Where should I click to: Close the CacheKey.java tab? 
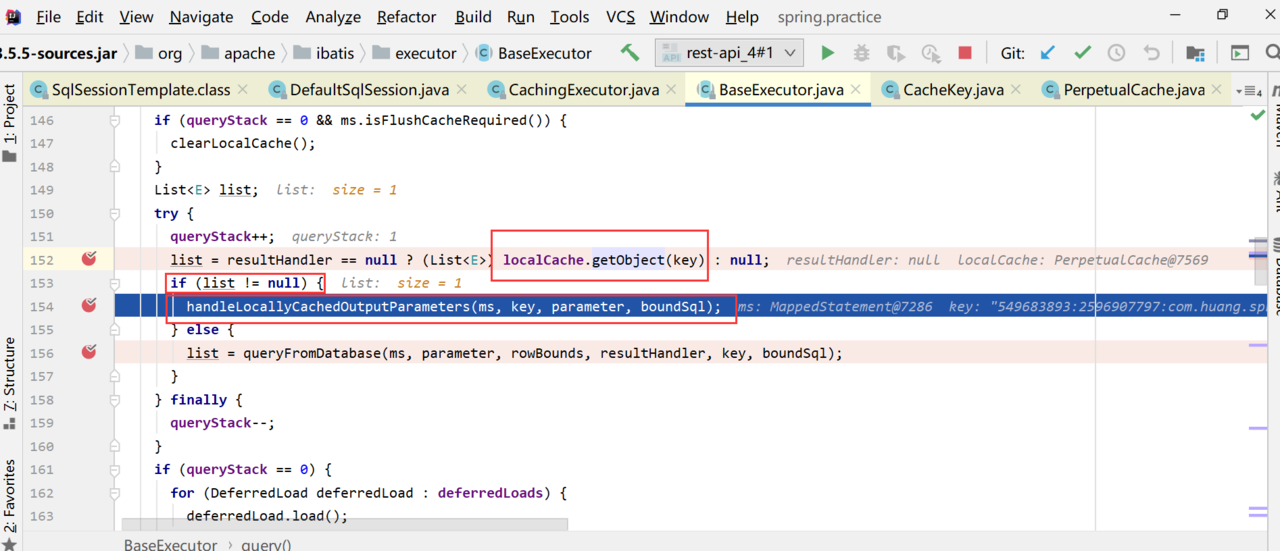pos(1017,91)
